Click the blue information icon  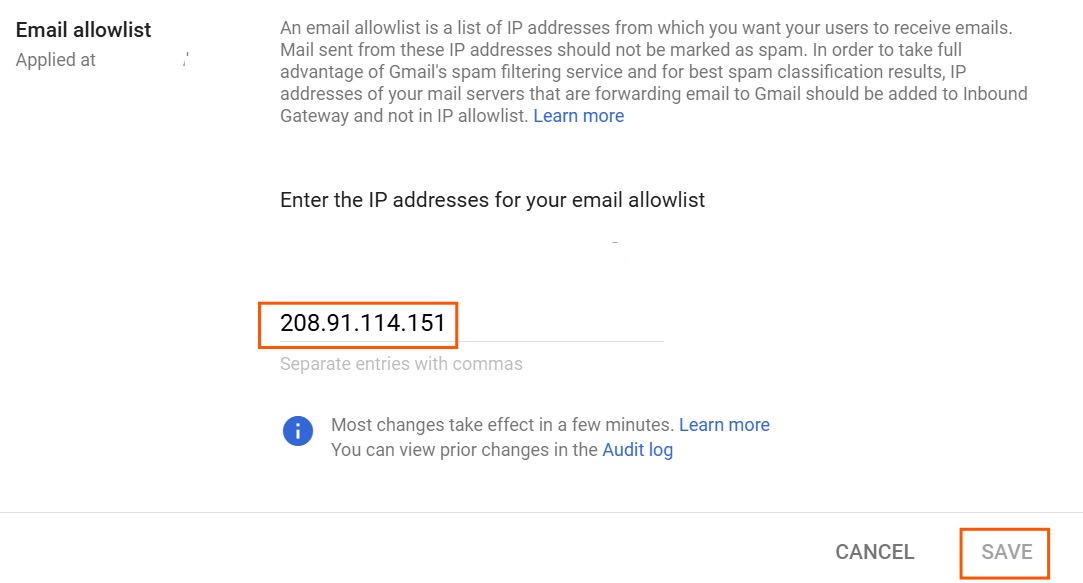pos(298,431)
